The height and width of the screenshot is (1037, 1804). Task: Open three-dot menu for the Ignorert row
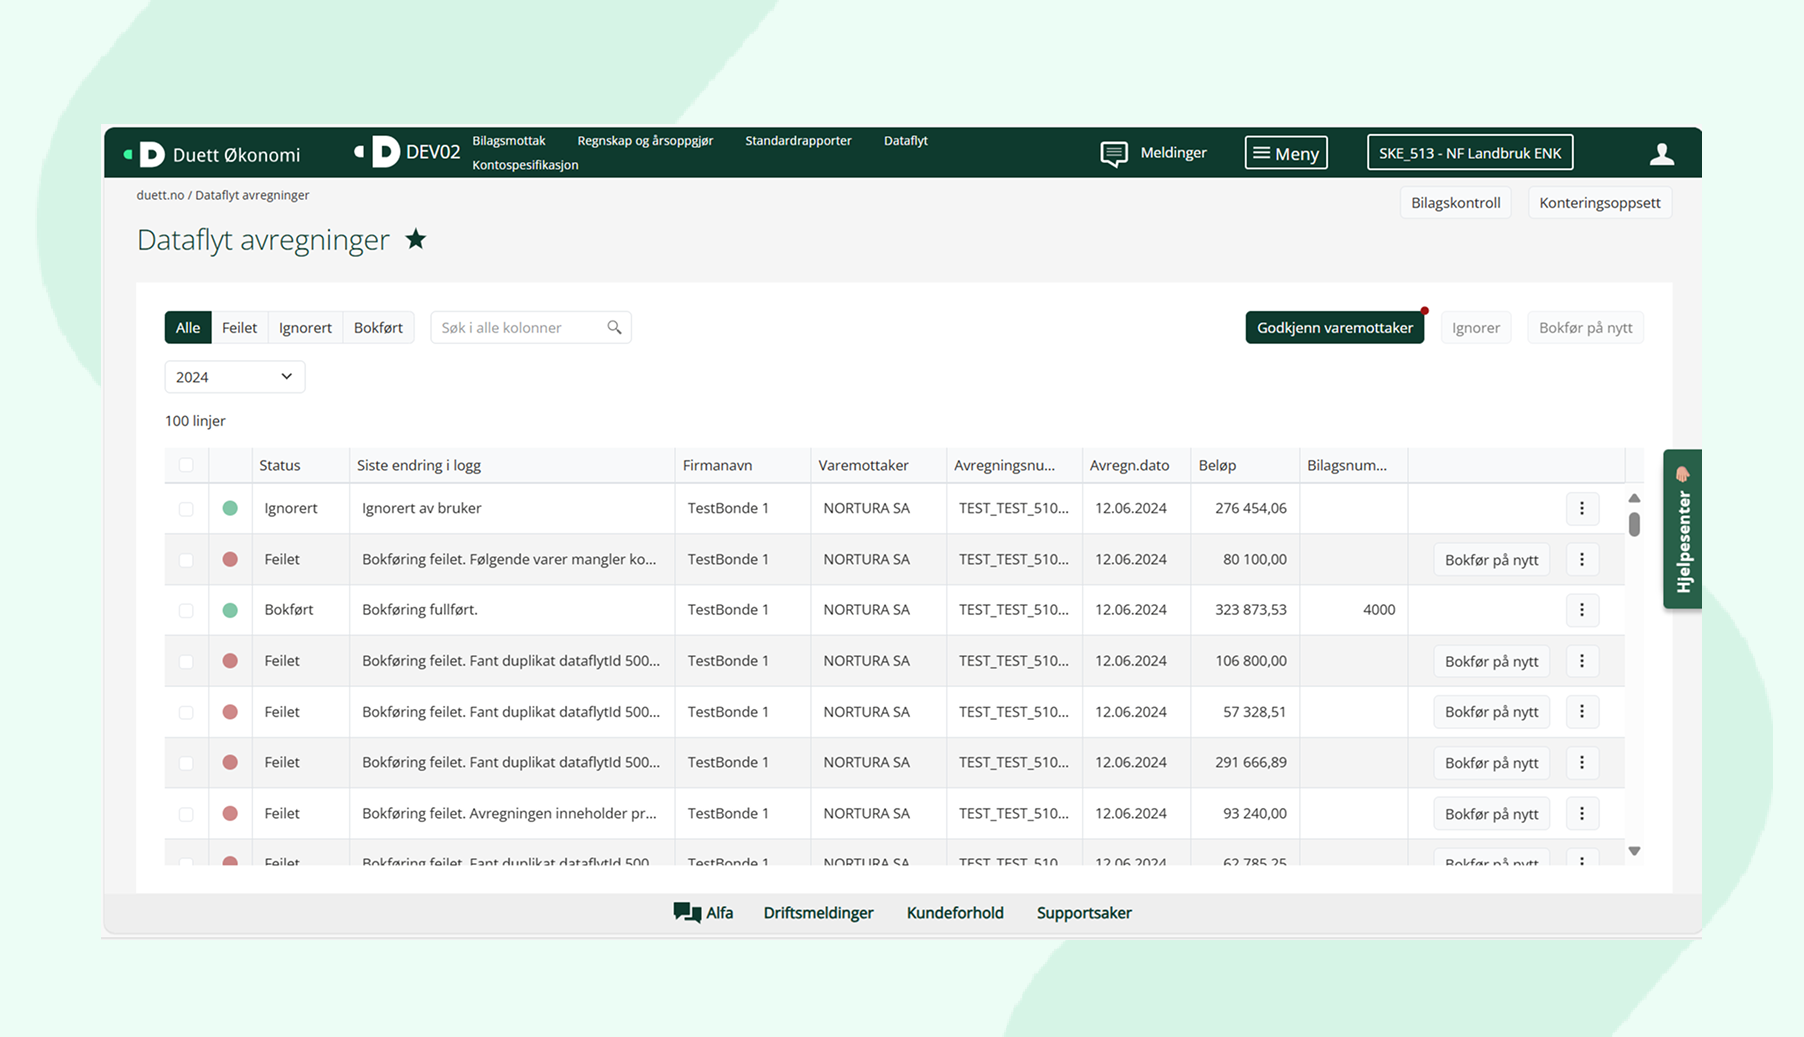tap(1581, 508)
